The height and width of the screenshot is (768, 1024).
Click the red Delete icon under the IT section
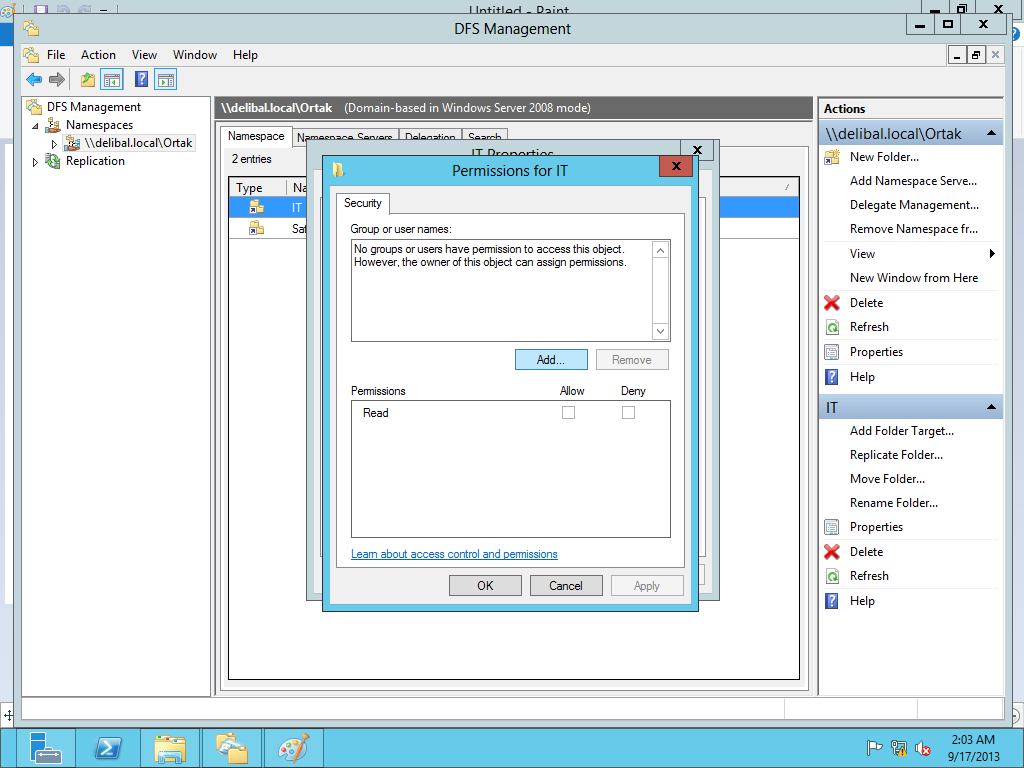tap(832, 552)
